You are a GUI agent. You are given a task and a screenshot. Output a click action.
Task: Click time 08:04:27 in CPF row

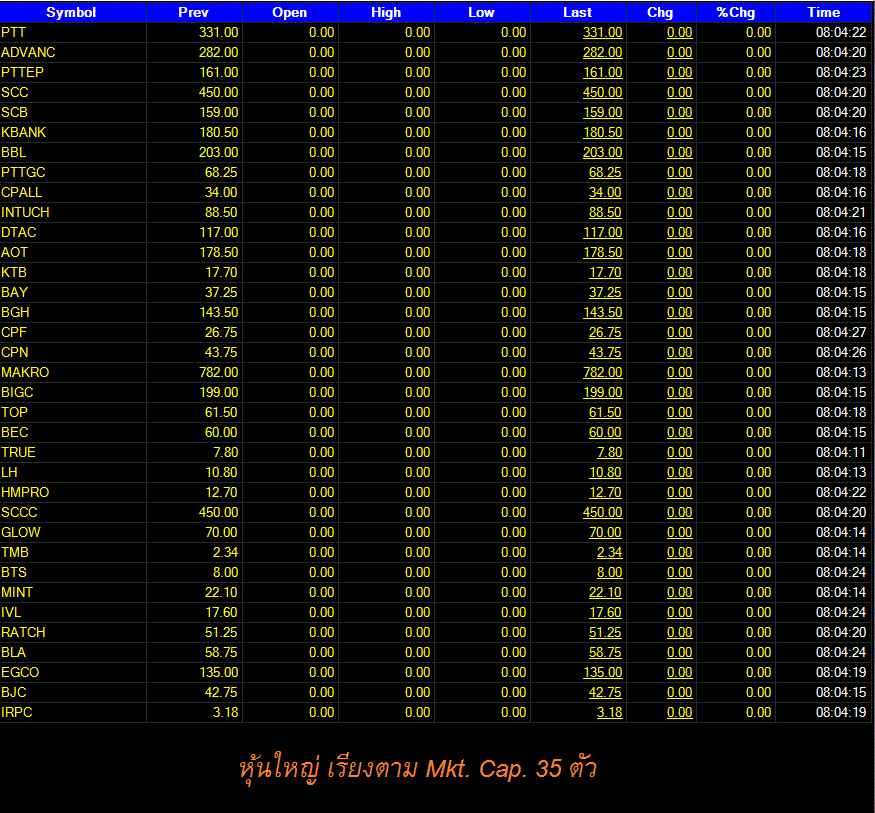pos(841,333)
